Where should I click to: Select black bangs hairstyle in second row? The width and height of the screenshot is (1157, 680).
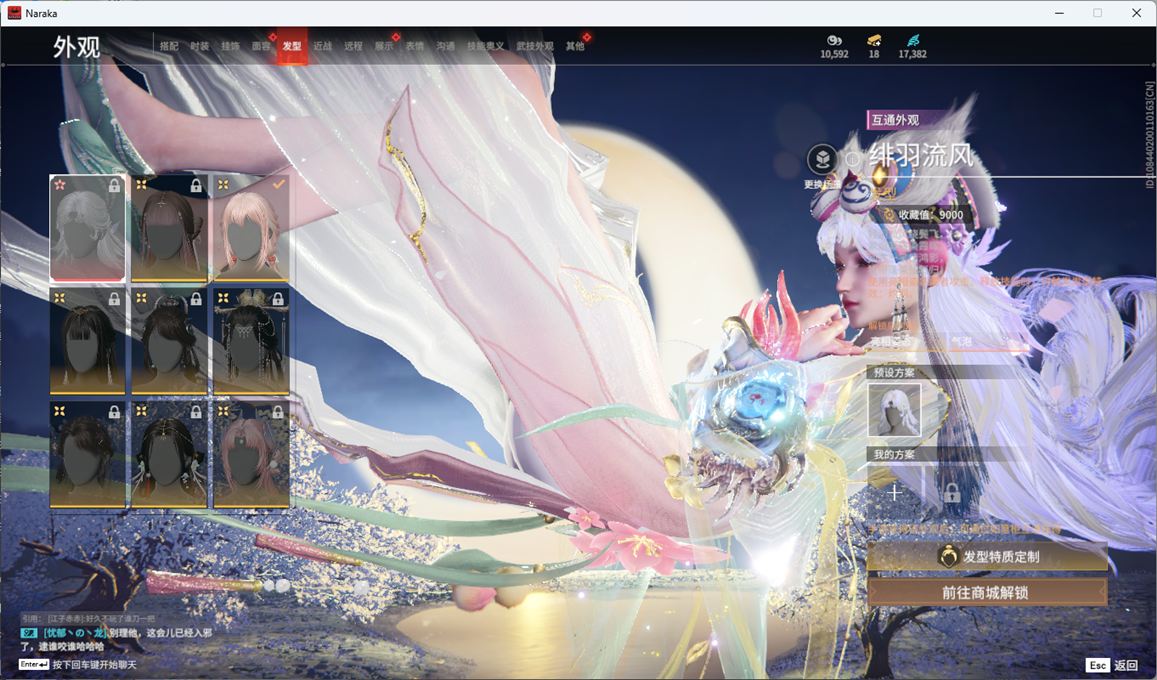point(87,341)
